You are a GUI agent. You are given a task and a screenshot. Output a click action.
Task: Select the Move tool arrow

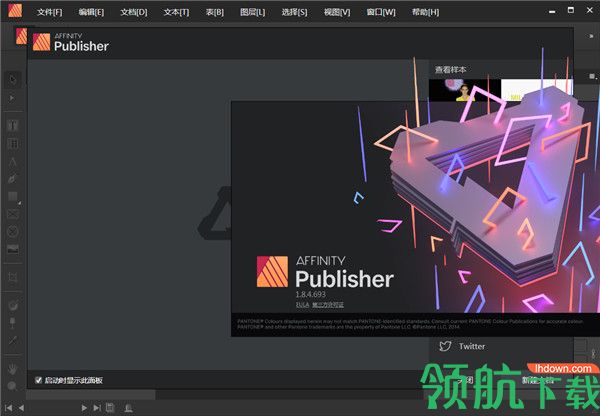click(13, 79)
